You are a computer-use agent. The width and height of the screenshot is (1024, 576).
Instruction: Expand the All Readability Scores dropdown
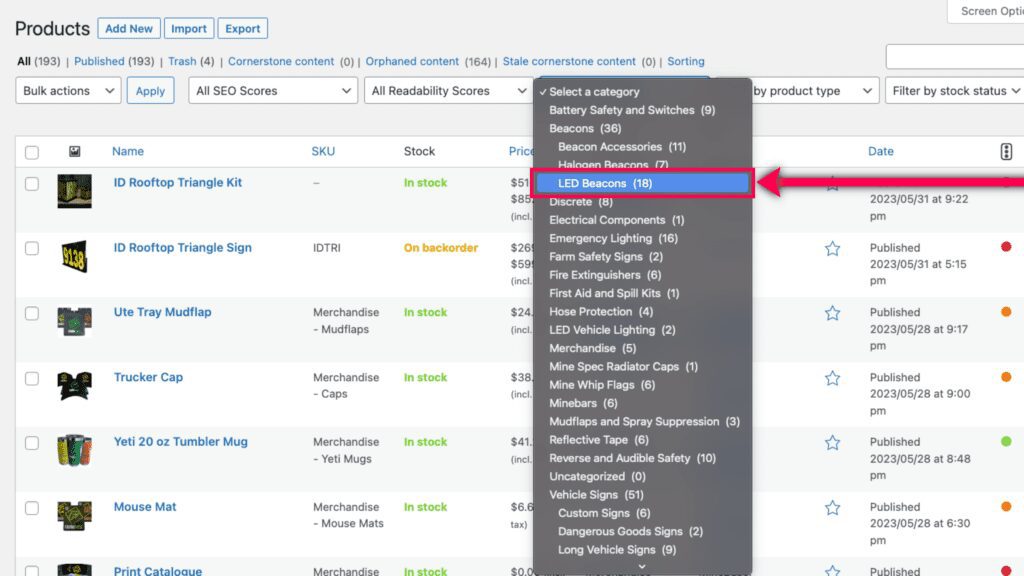(x=447, y=90)
